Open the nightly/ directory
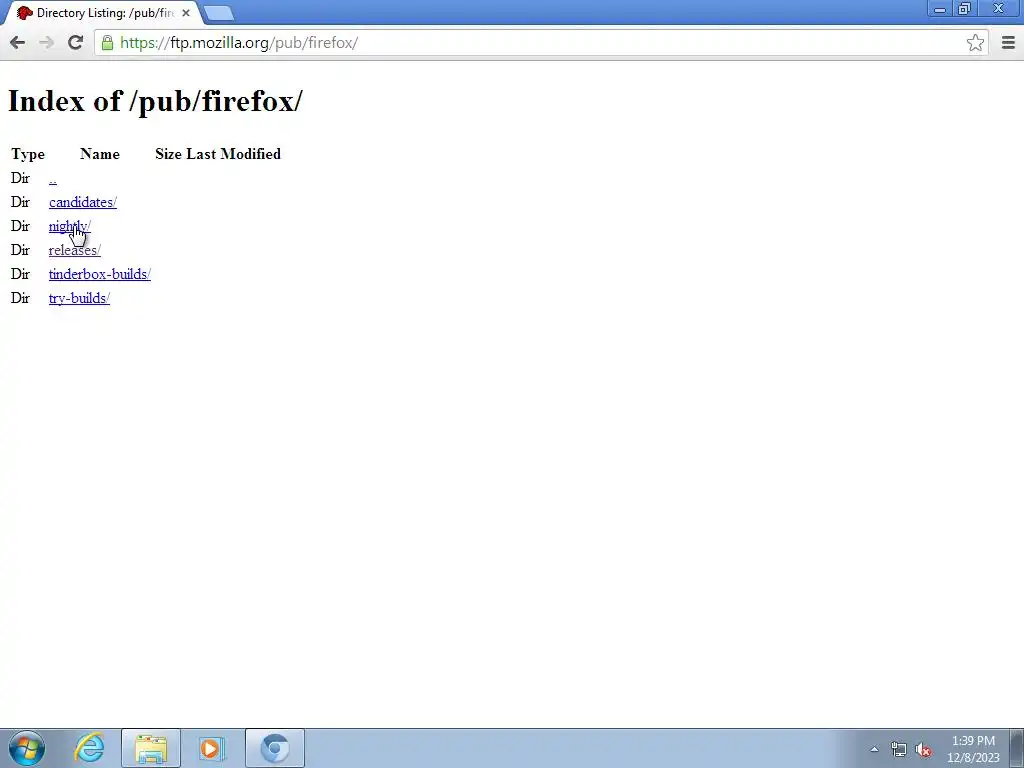This screenshot has width=1024, height=768. click(x=70, y=226)
